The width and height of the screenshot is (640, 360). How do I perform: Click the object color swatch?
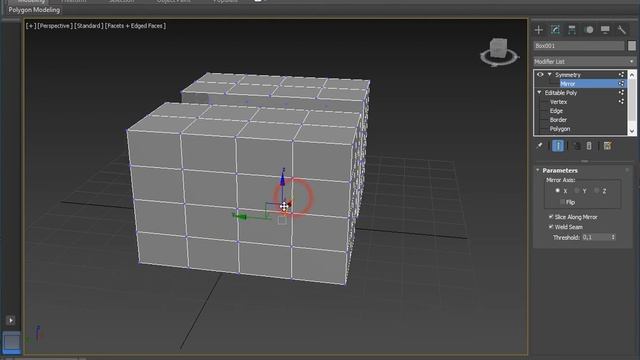[x=632, y=46]
